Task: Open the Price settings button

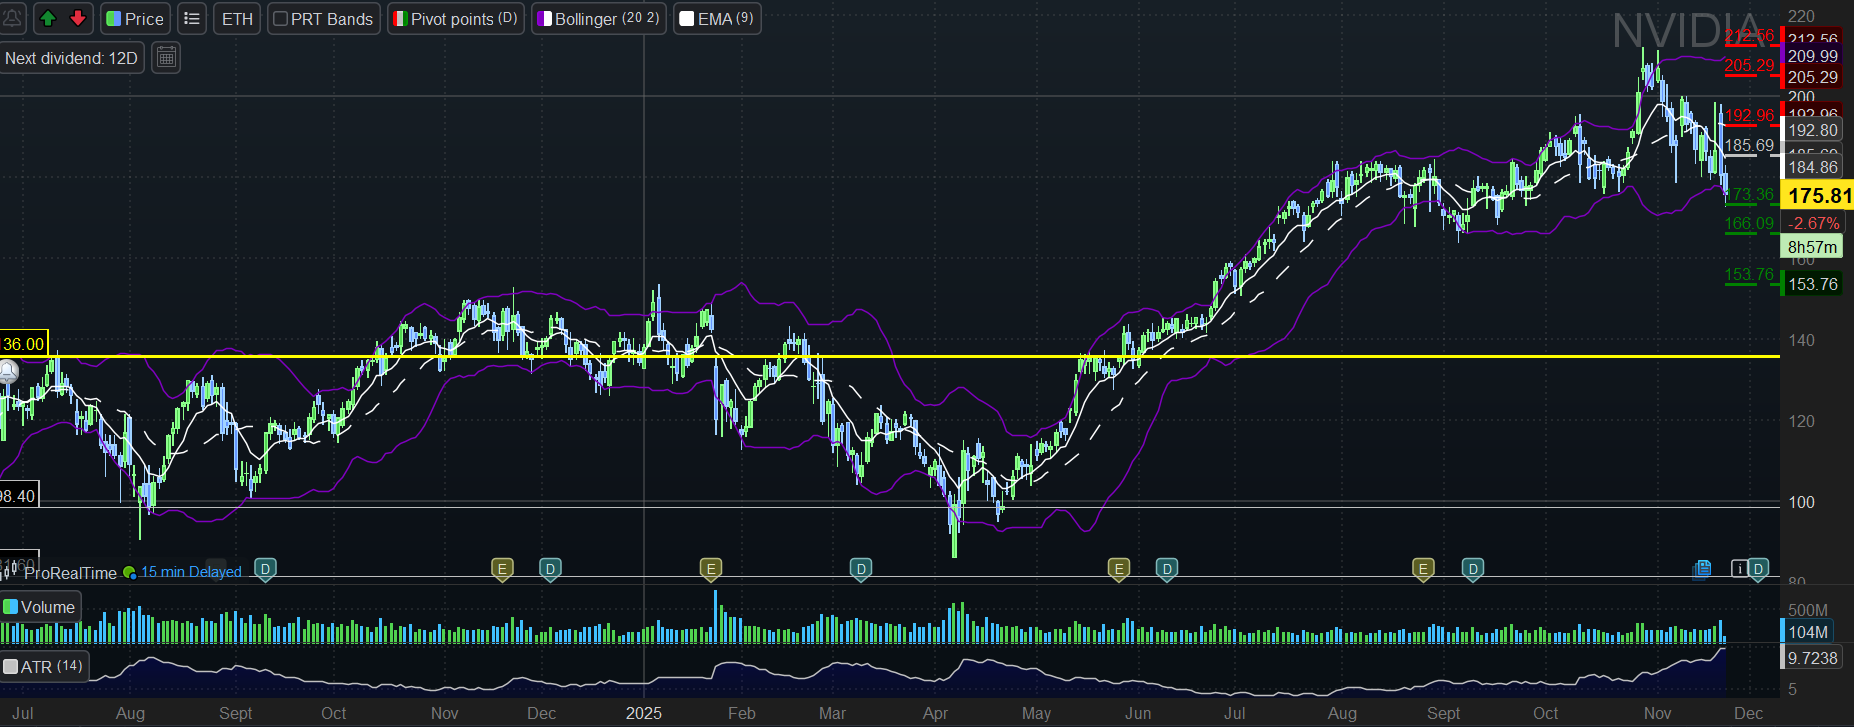Action: click(x=134, y=19)
